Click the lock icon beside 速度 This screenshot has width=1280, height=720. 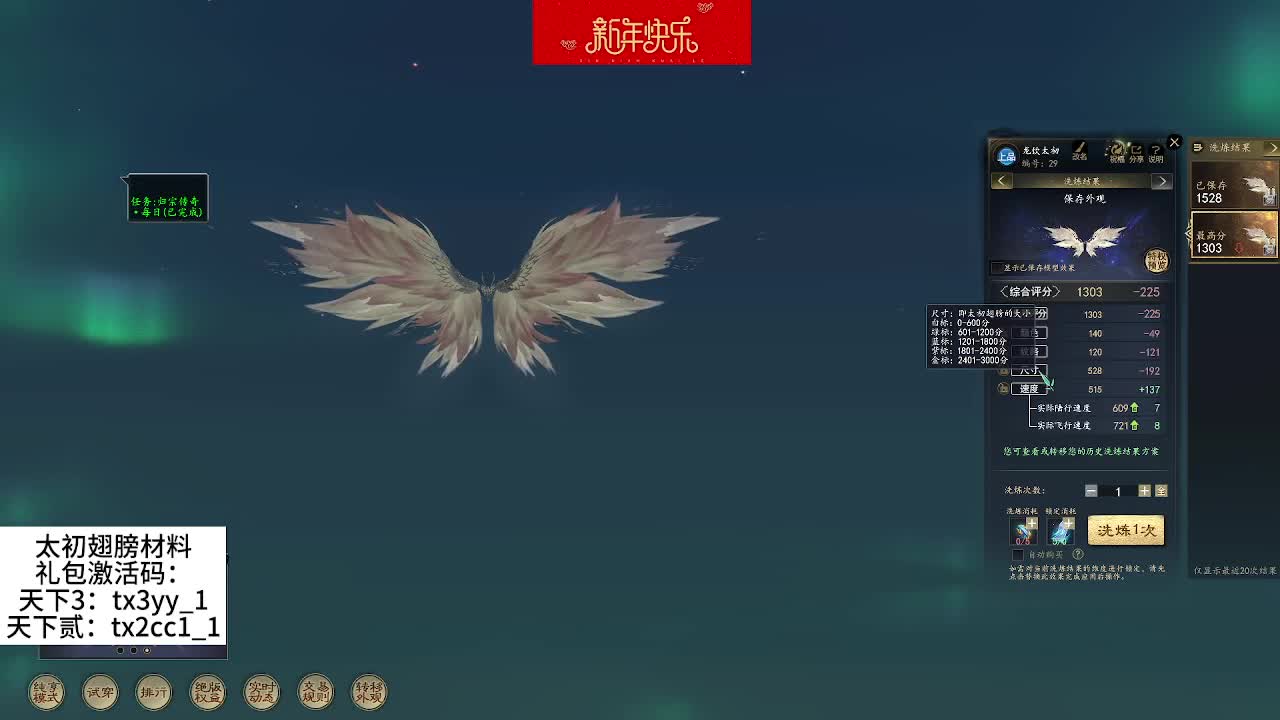tap(1004, 388)
